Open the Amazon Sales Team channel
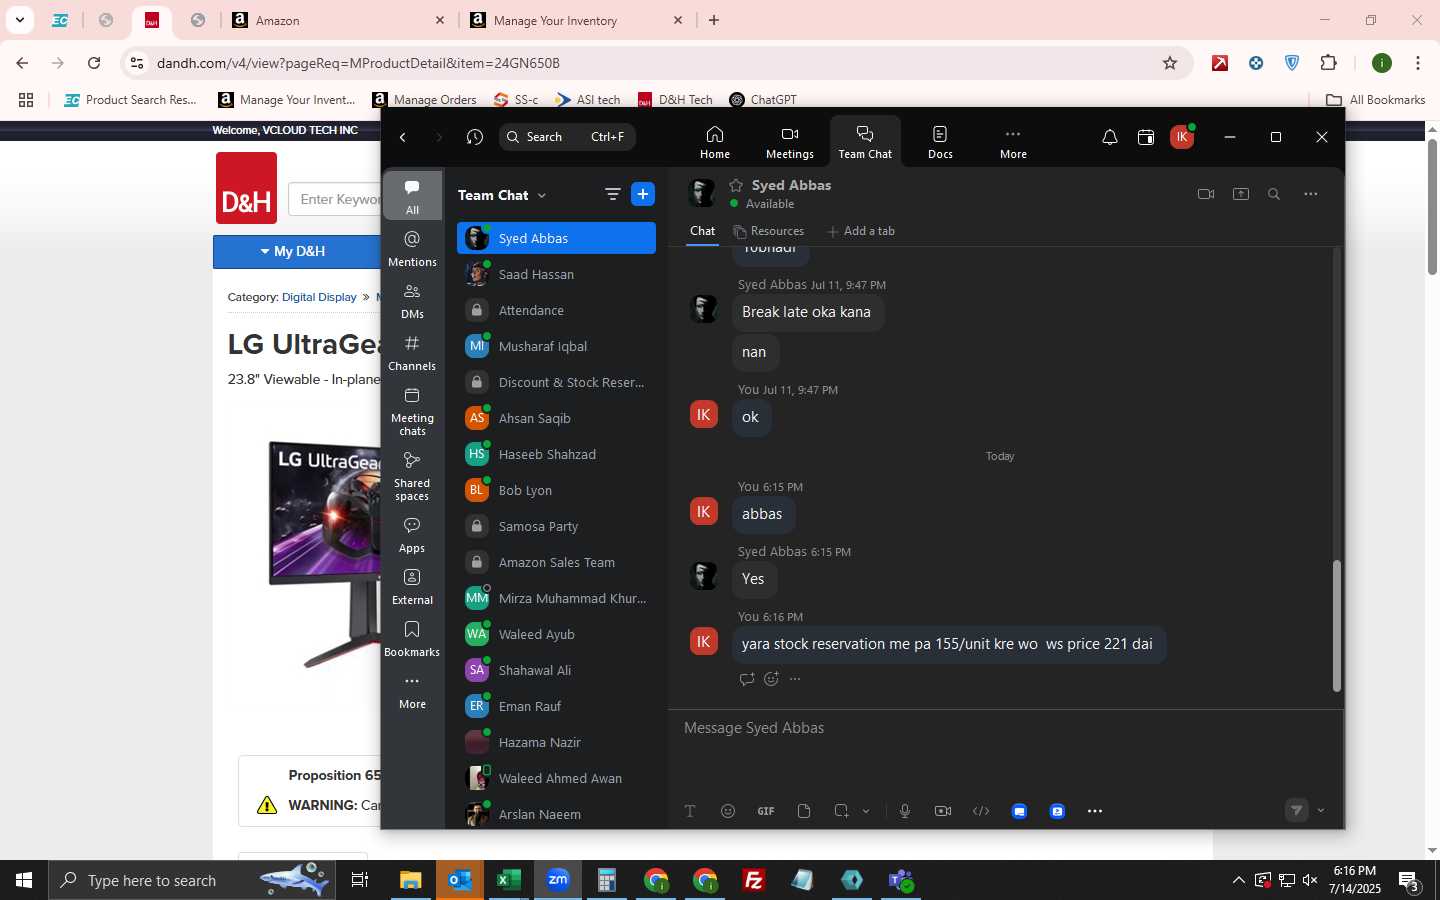1440x900 pixels. click(556, 562)
